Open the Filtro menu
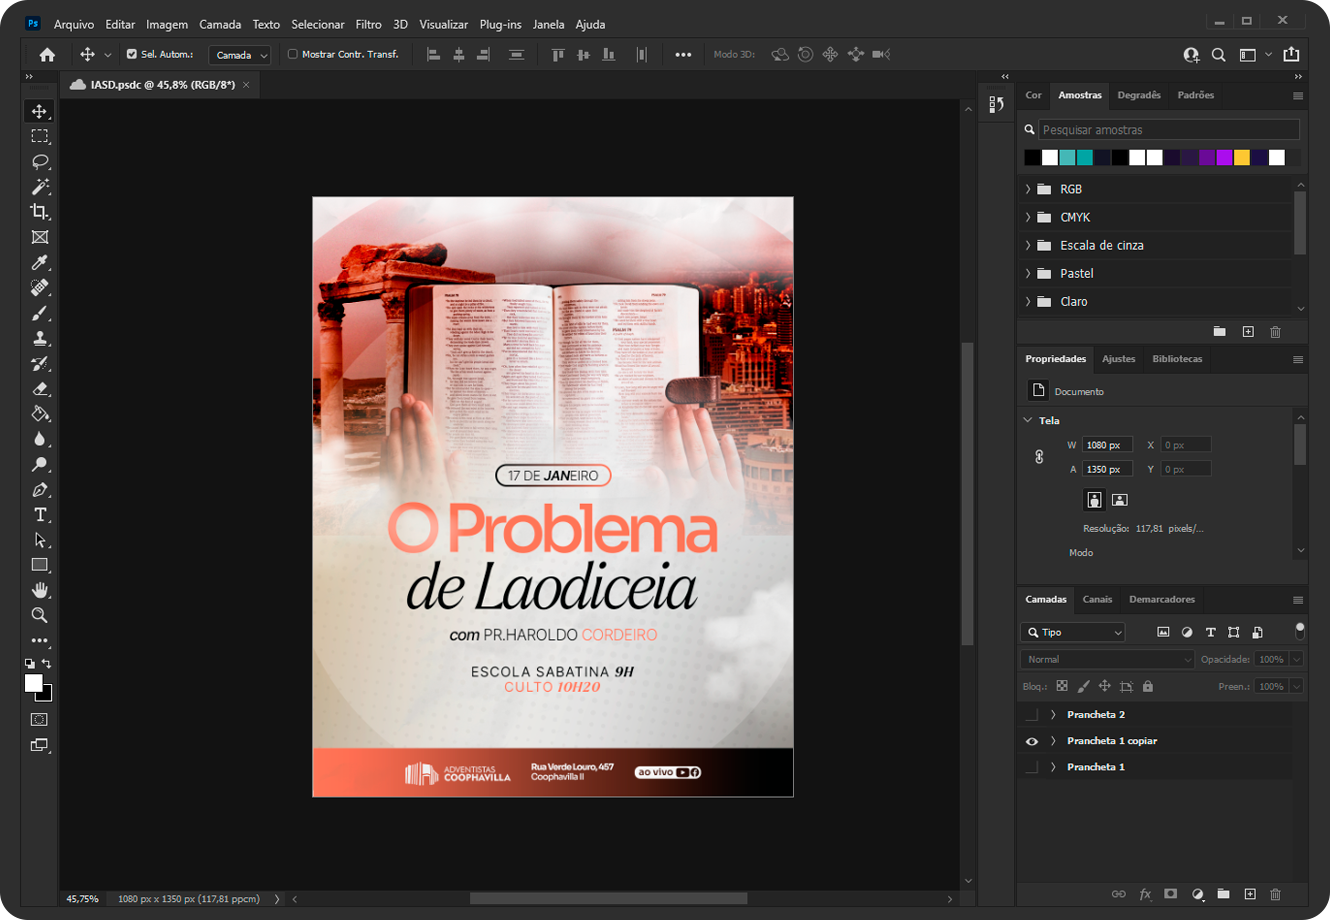 pos(368,24)
